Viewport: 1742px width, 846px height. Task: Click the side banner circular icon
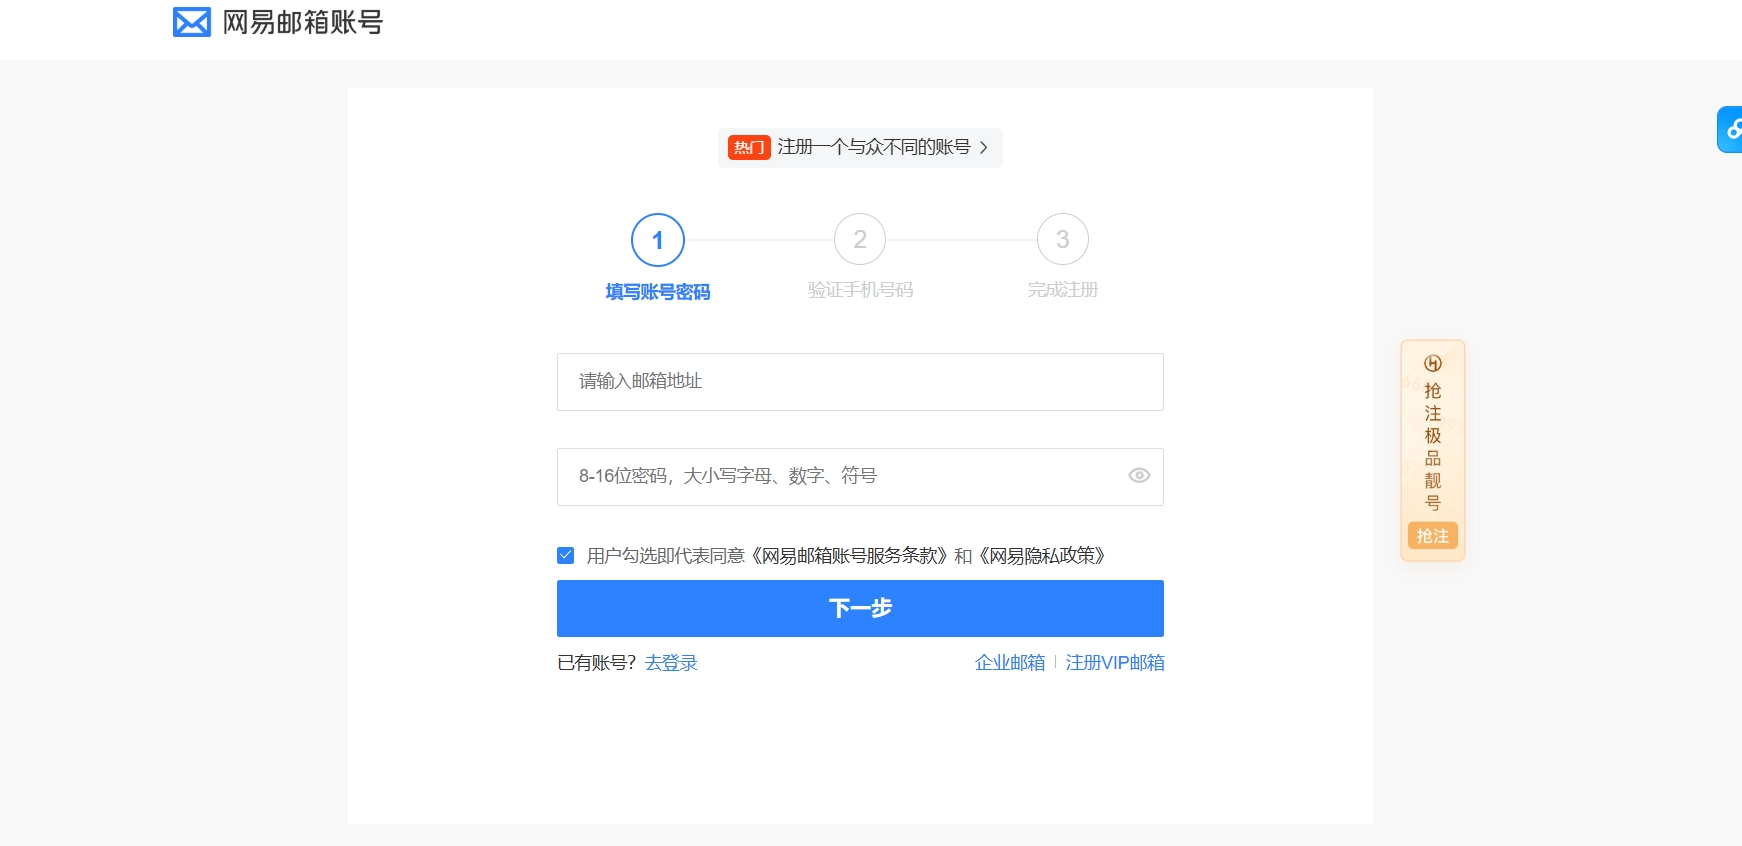pyautogui.click(x=1433, y=363)
